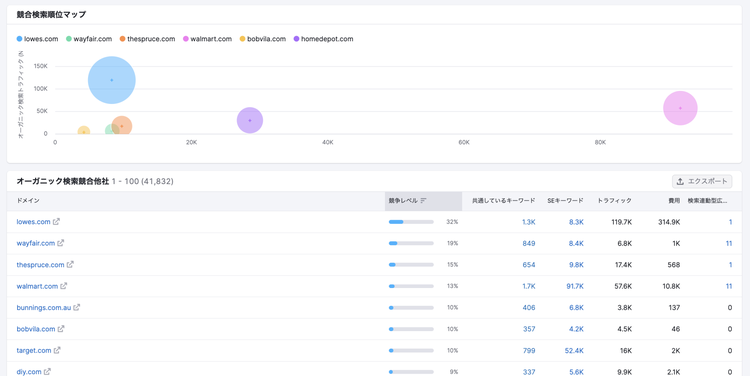Screen dimensions: 750x376
Task: Open the bunnings.com.au domain link
Action: (x=44, y=308)
